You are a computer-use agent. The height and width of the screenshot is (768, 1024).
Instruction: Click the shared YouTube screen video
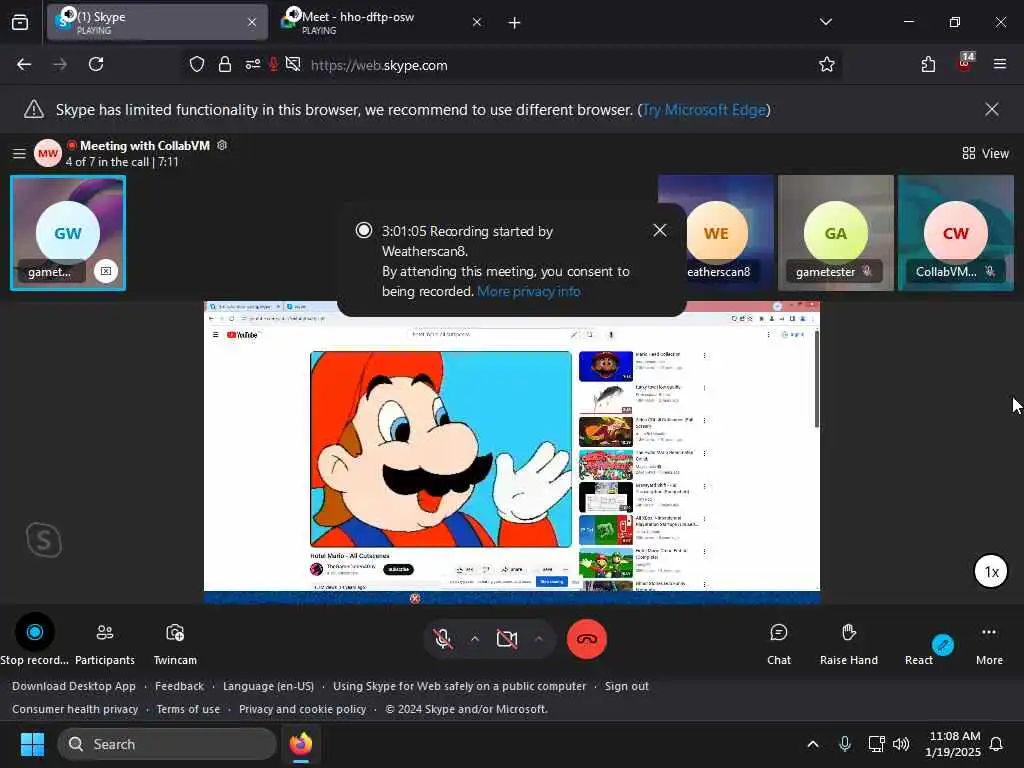(x=441, y=449)
